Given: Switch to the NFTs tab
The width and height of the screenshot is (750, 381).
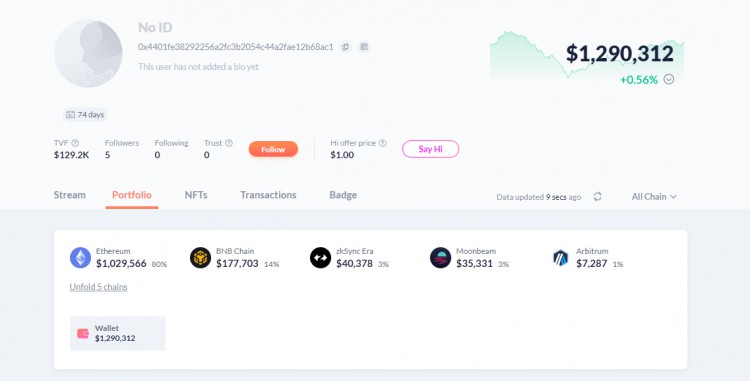Looking at the screenshot, I should [196, 195].
